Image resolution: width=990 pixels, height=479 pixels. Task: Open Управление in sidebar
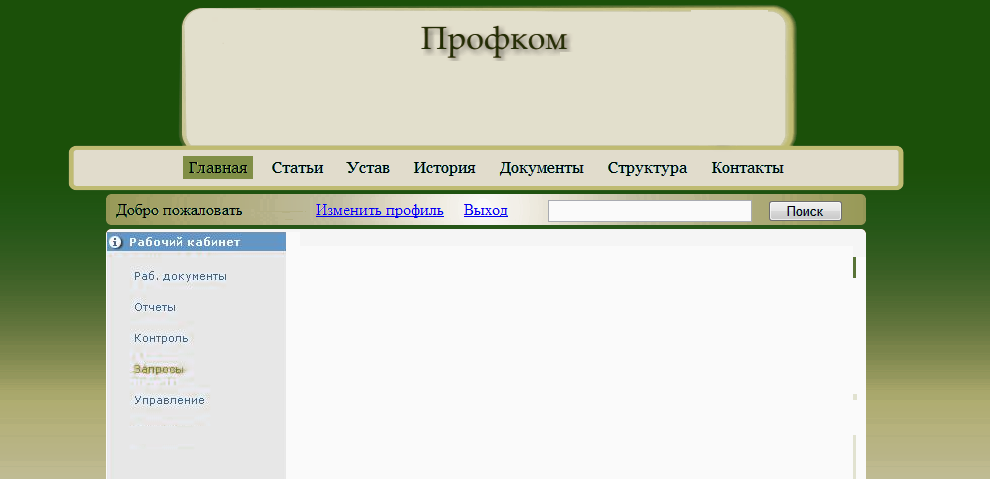point(169,400)
